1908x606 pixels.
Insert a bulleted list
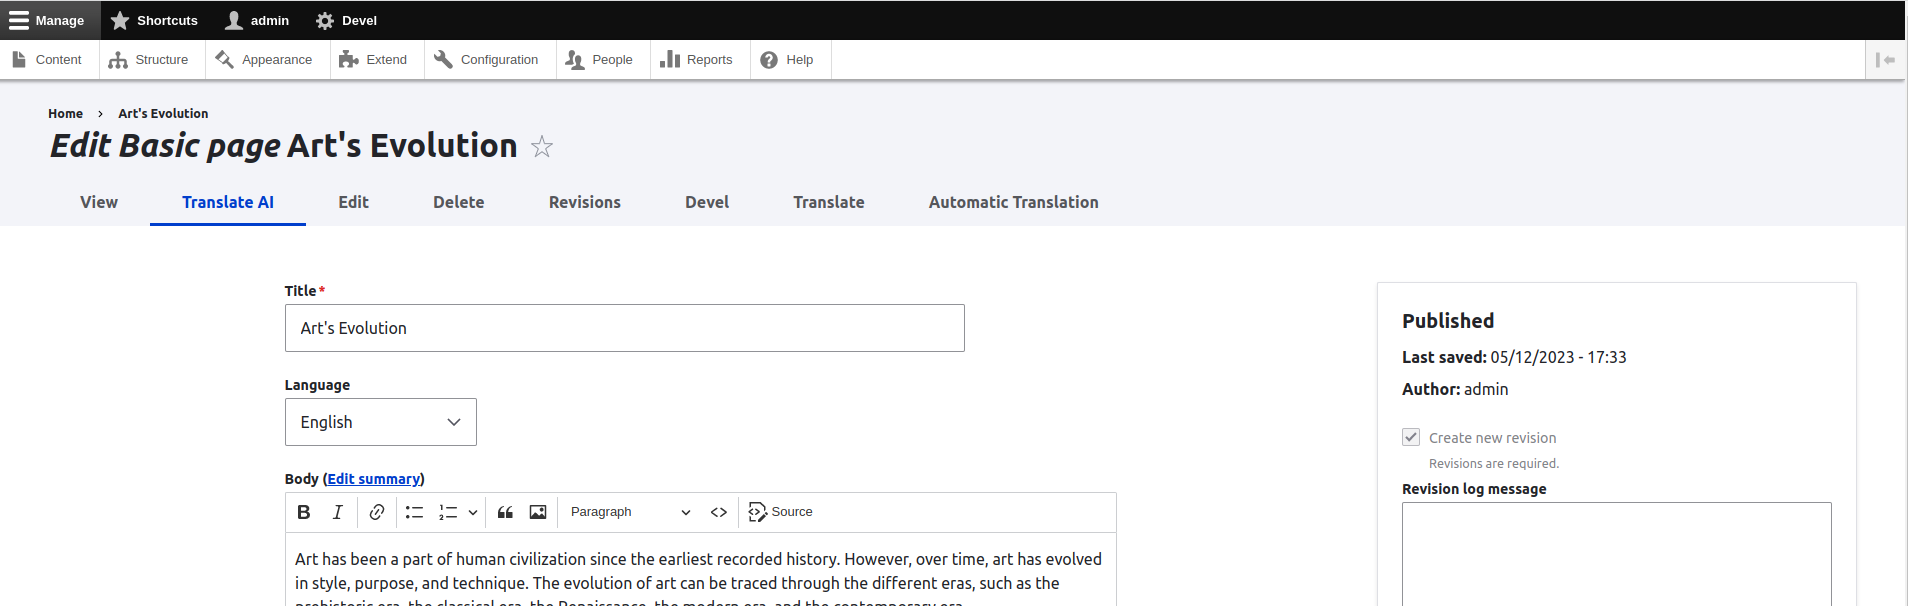(414, 512)
